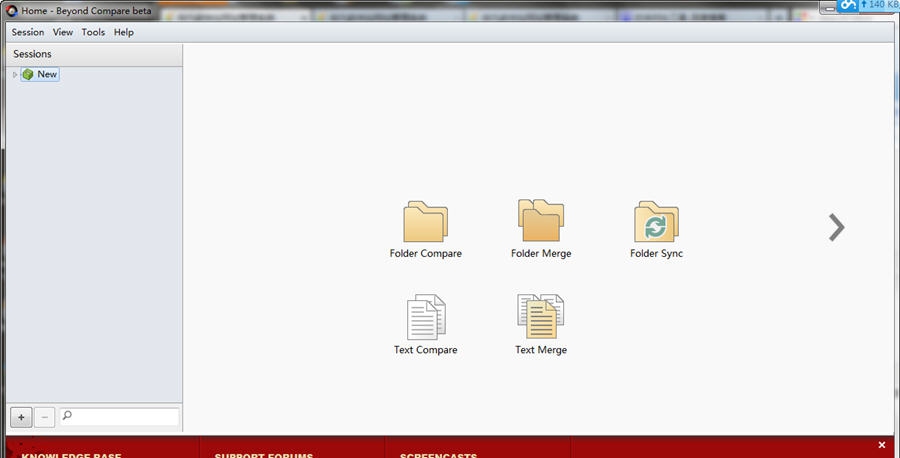Click the green cube icon beside New
The image size is (900, 458).
click(x=28, y=74)
